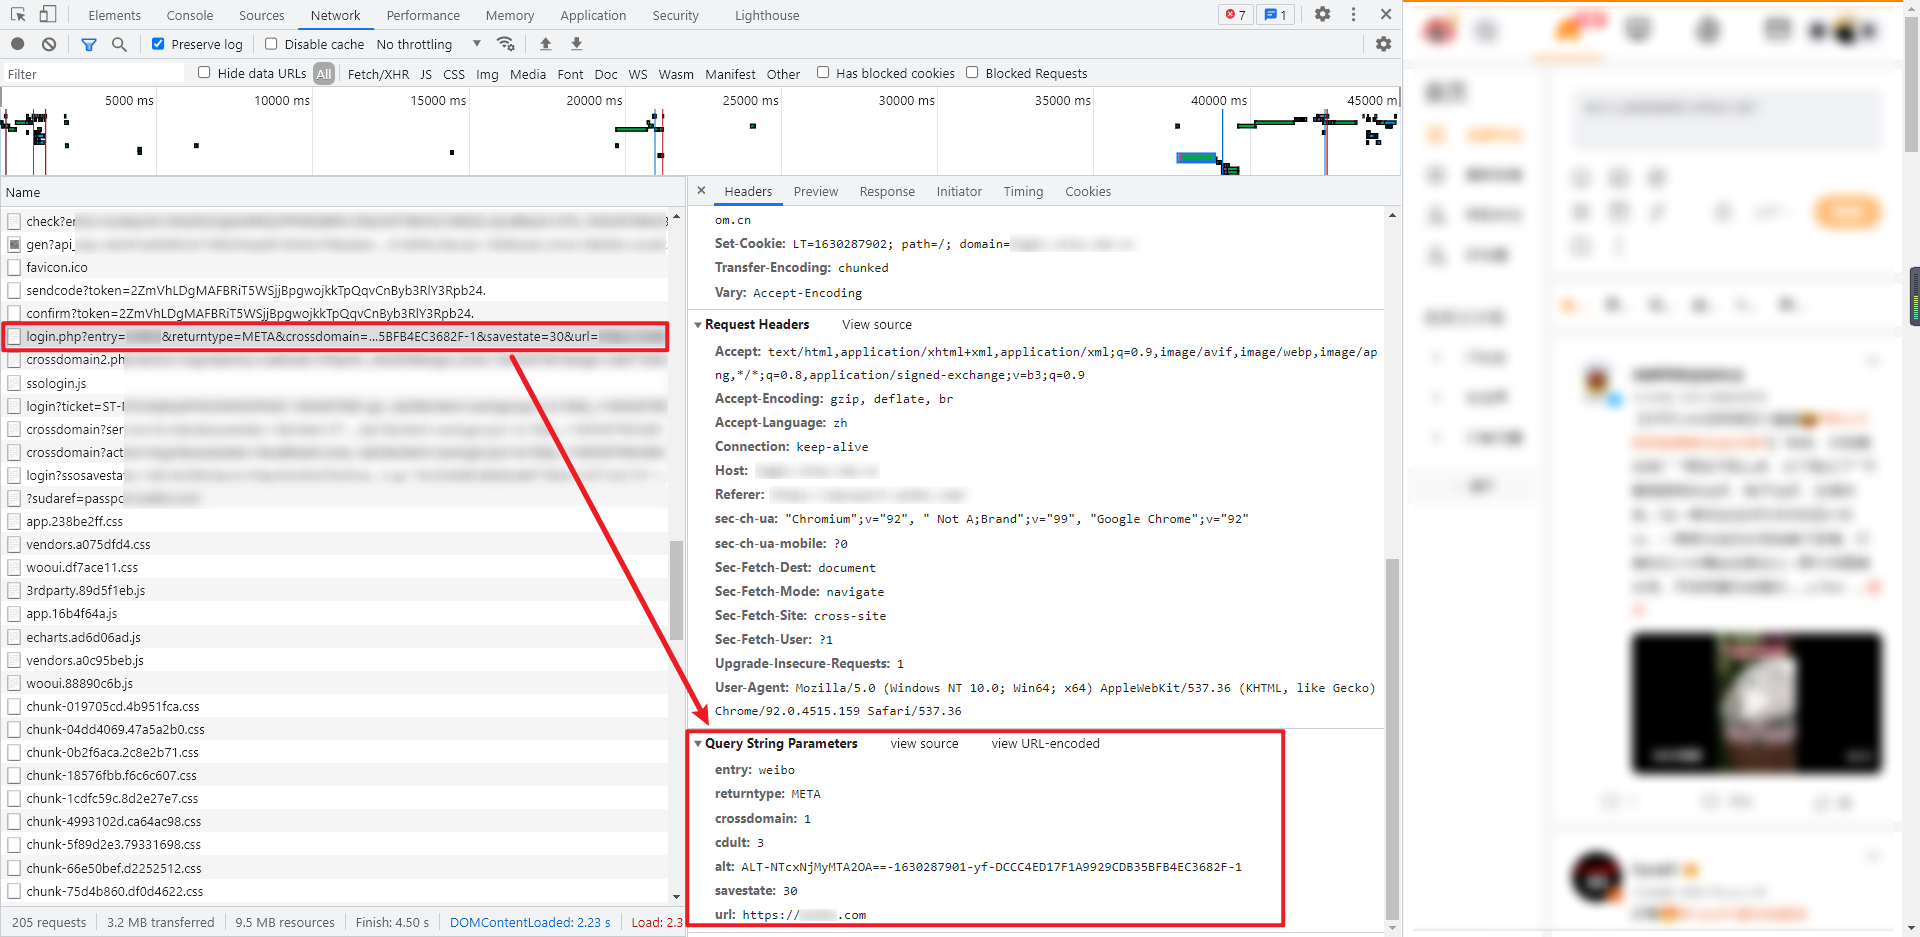Activate the inspect element picker icon
The image size is (1920, 937).
pos(18,14)
